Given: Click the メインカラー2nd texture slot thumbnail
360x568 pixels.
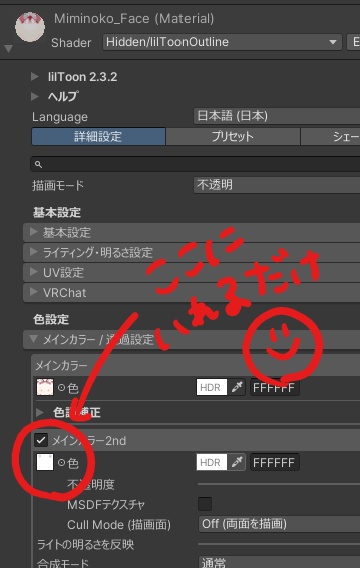Looking at the screenshot, I should pyautogui.click(x=45, y=462).
